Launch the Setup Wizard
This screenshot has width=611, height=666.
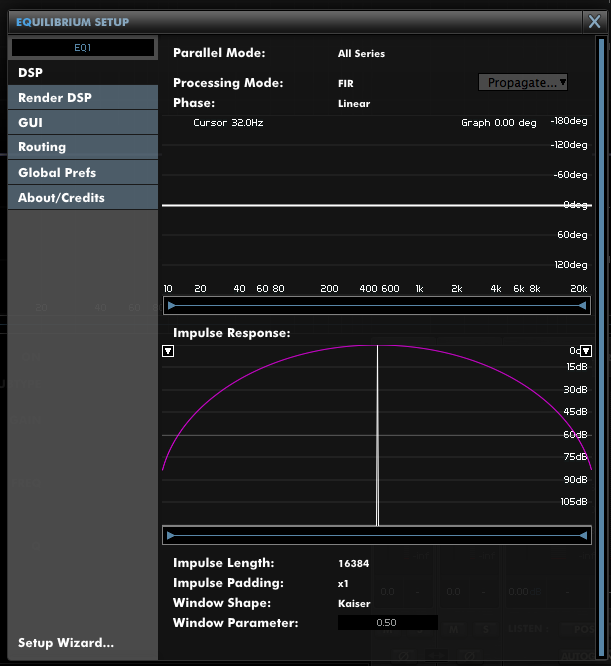tap(66, 643)
